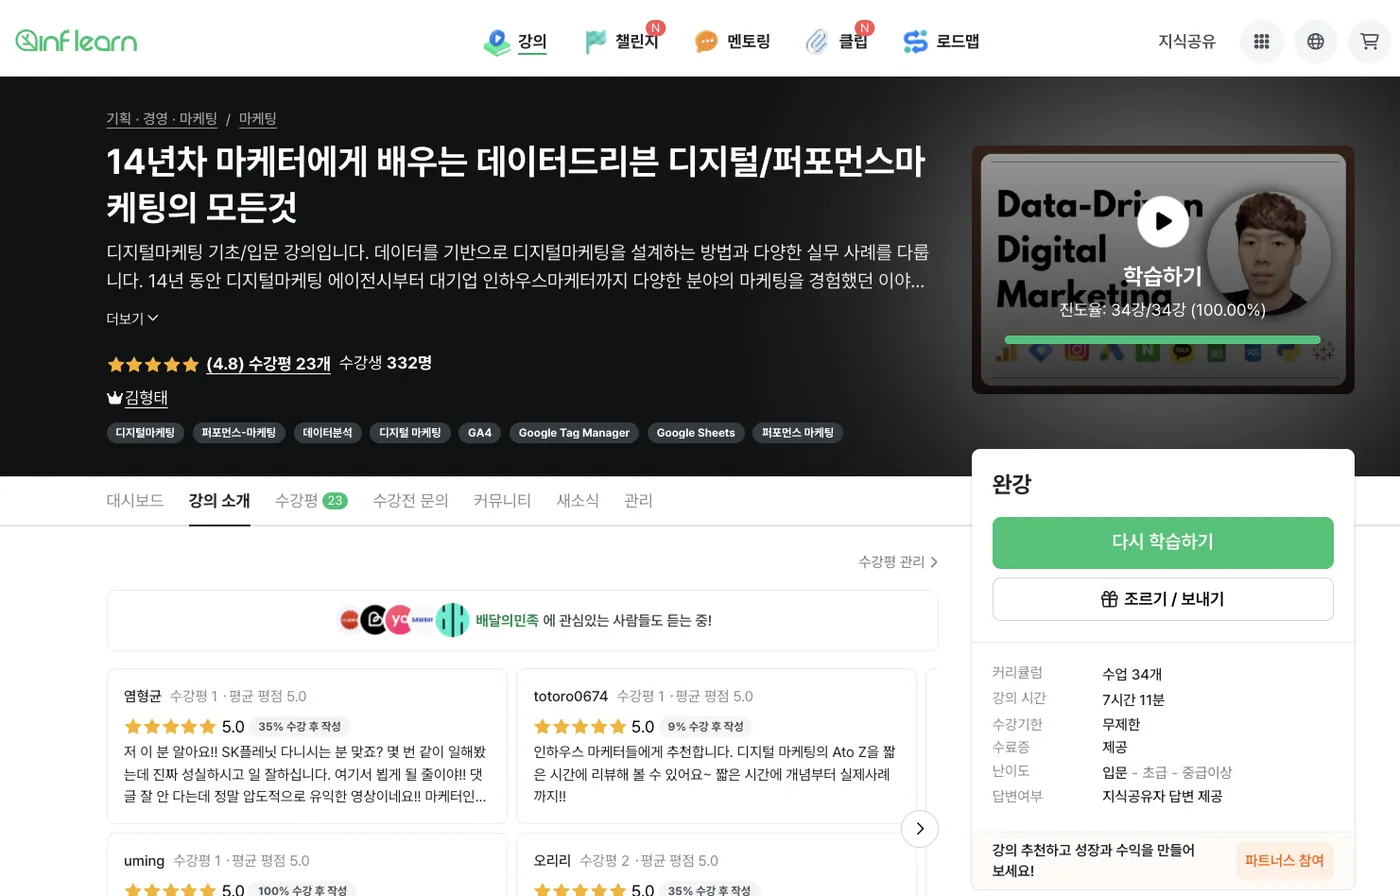Click the teal 배달의민족 logo icon
The width and height of the screenshot is (1400, 896).
pyautogui.click(x=452, y=620)
